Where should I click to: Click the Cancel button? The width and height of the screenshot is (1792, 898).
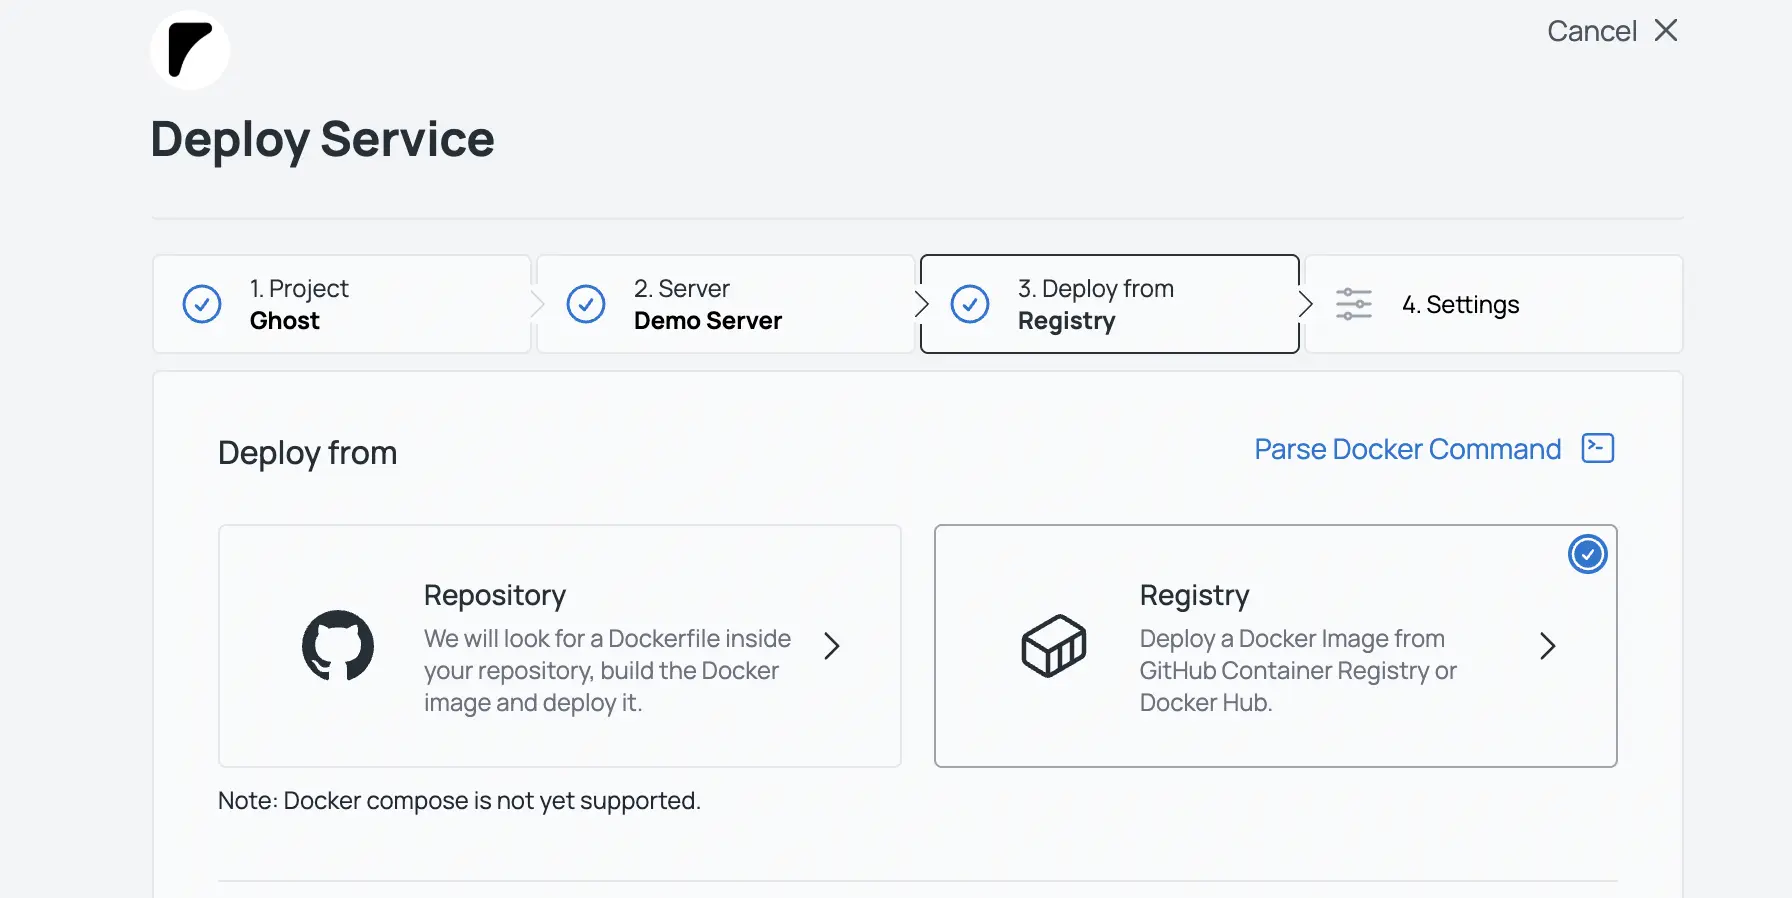click(x=1591, y=31)
